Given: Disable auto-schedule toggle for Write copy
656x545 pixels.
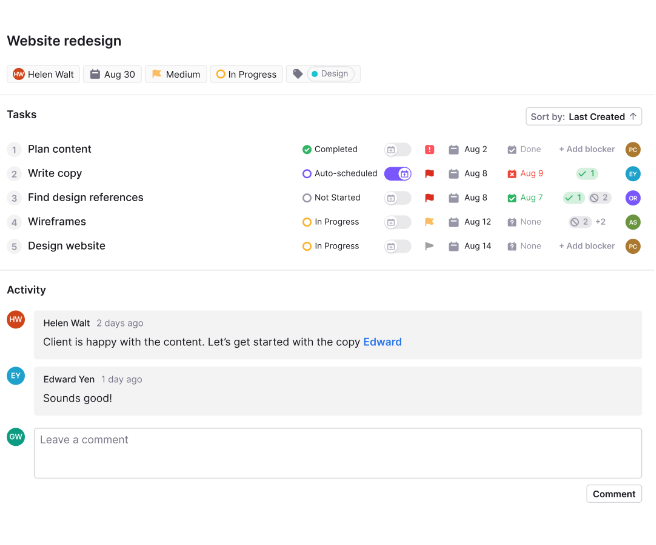Looking at the screenshot, I should pyautogui.click(x=397, y=173).
